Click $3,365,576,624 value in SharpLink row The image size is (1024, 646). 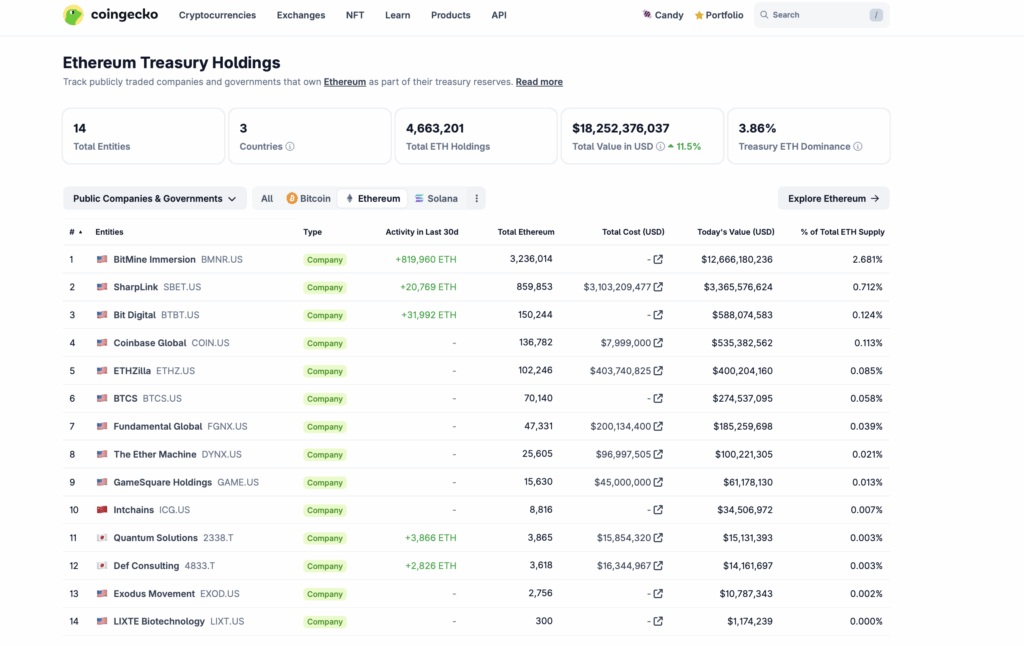pyautogui.click(x=738, y=287)
